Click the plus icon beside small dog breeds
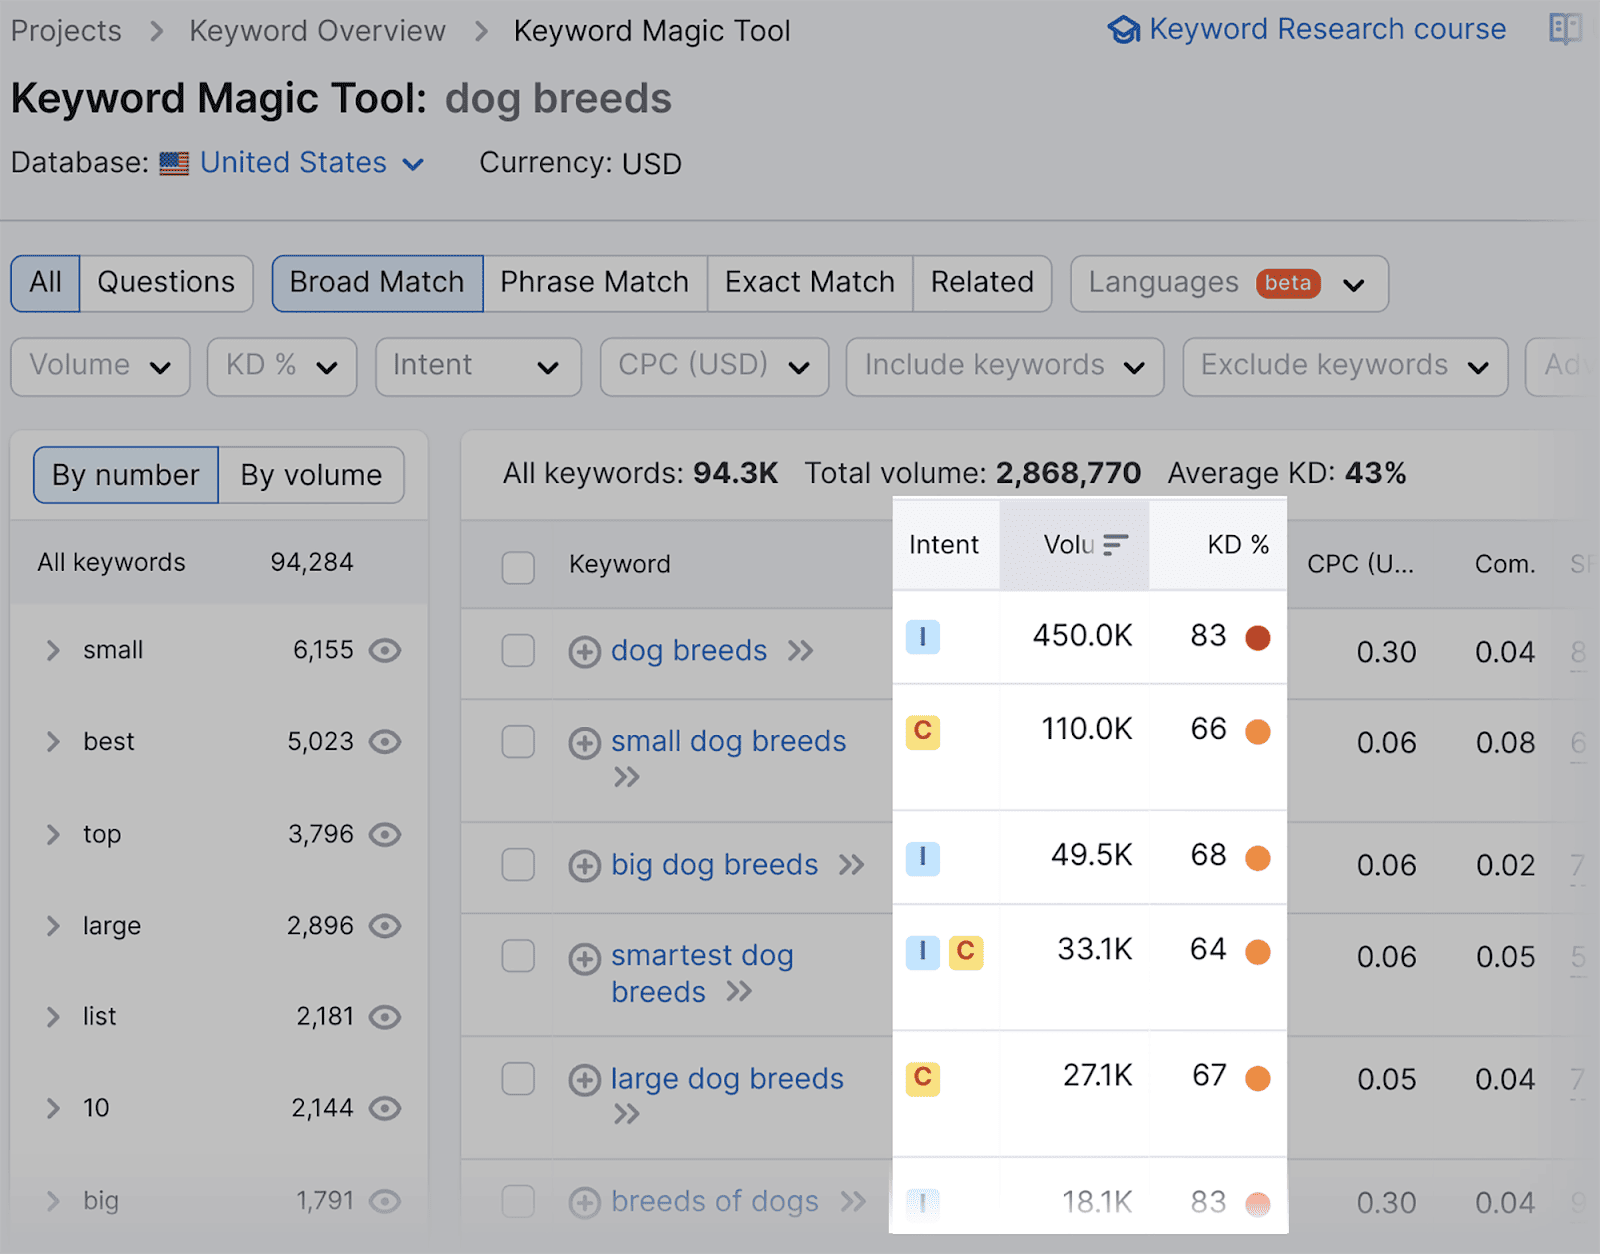This screenshot has width=1600, height=1254. click(584, 741)
